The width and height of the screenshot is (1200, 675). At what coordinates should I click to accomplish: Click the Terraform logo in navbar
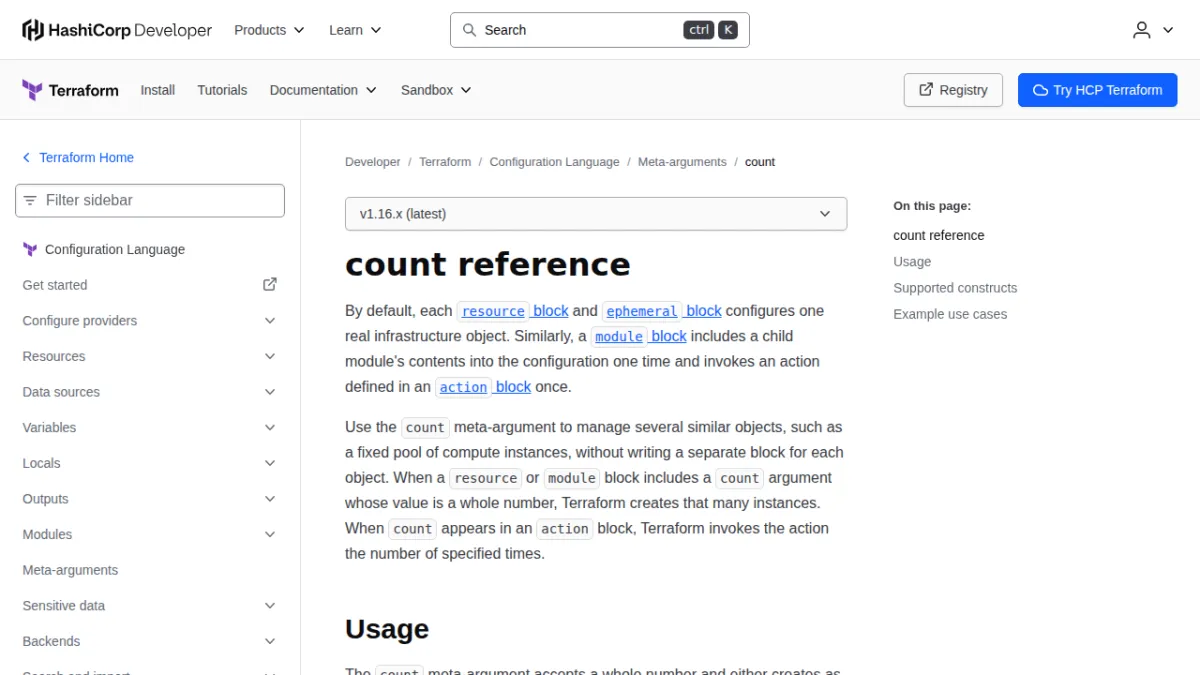[x=70, y=90]
